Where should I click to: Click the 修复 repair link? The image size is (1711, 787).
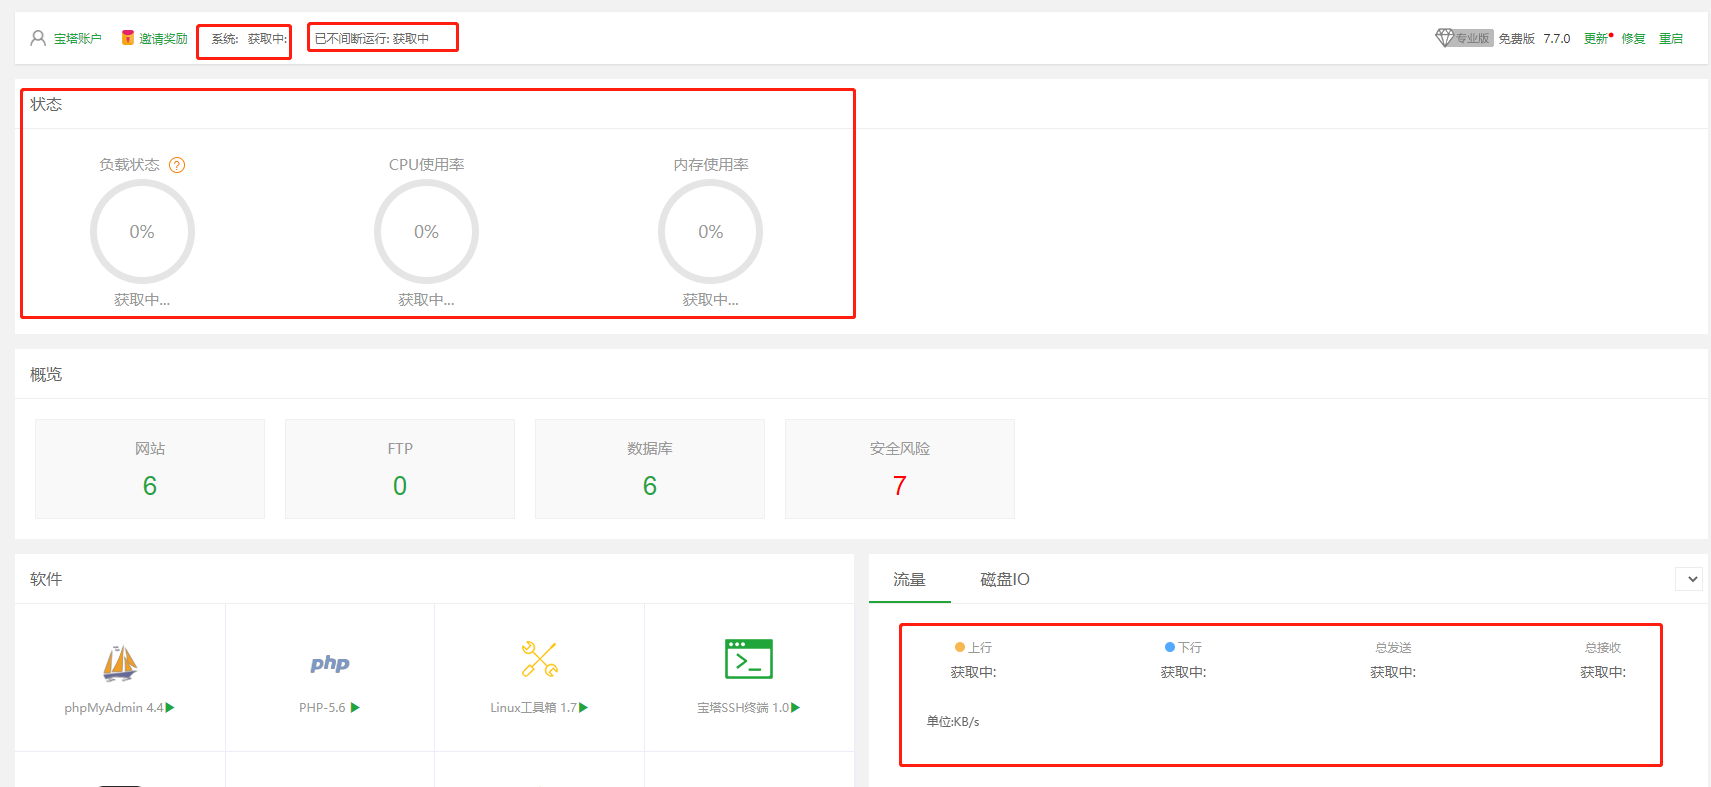[1634, 39]
